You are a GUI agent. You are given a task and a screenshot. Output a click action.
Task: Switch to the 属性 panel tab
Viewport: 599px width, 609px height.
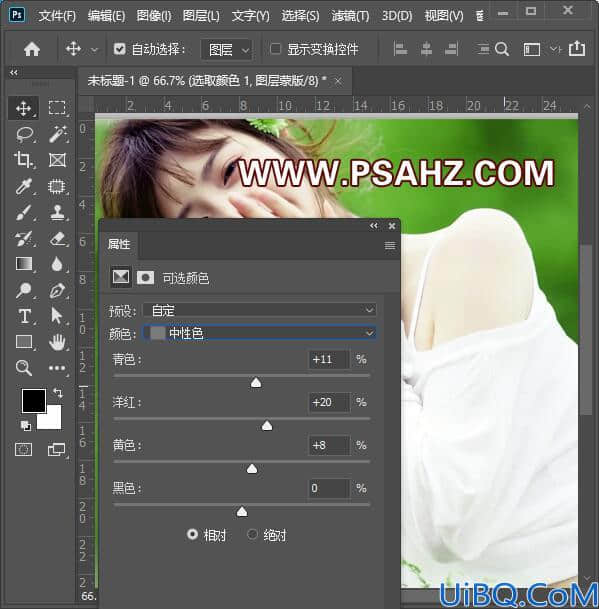point(119,244)
